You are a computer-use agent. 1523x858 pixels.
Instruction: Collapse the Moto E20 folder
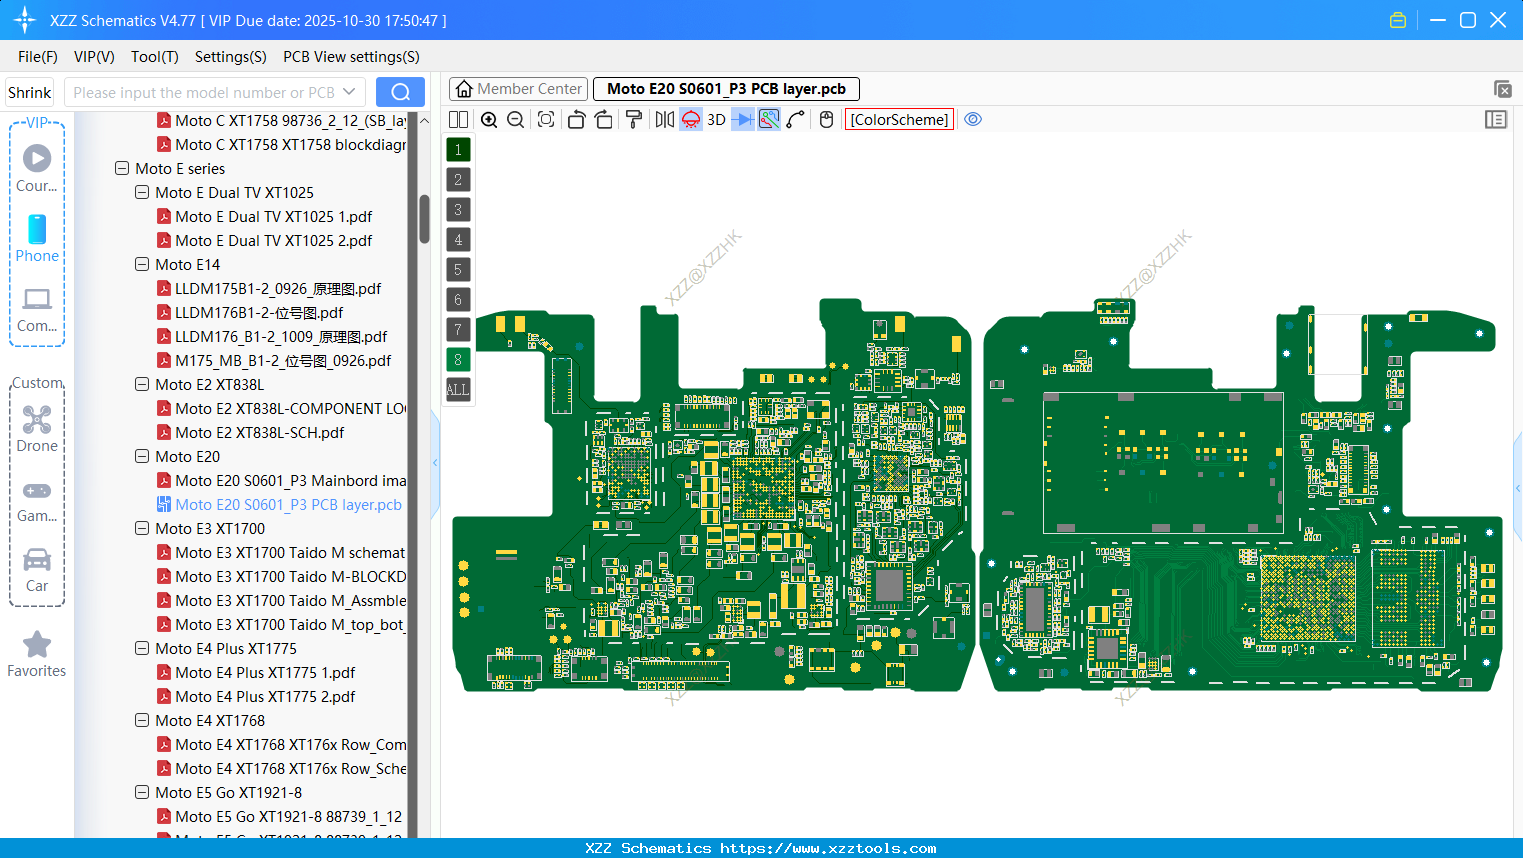click(x=142, y=456)
